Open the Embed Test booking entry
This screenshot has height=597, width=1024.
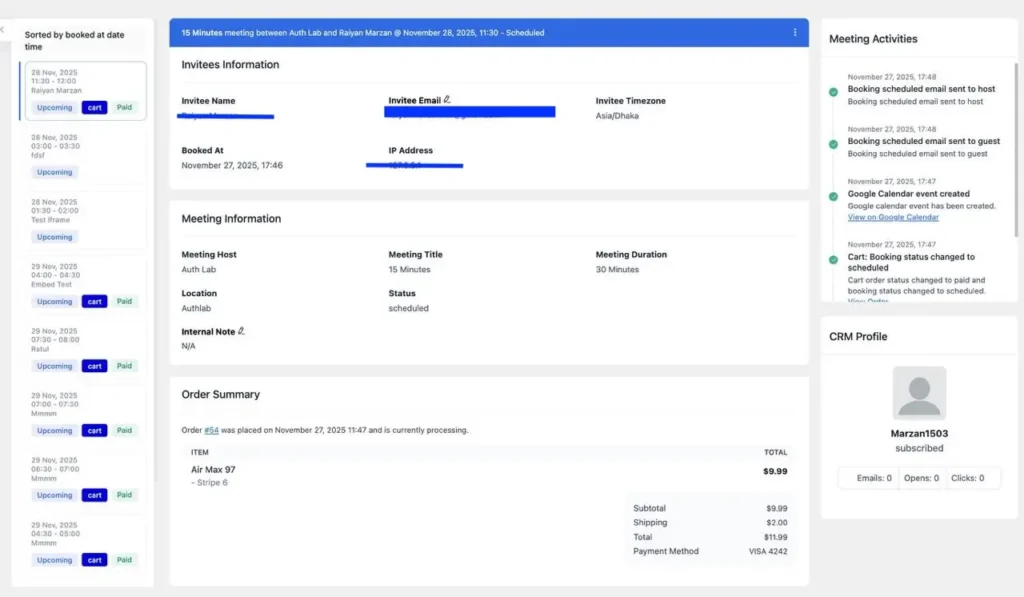pyautogui.click(x=82, y=276)
